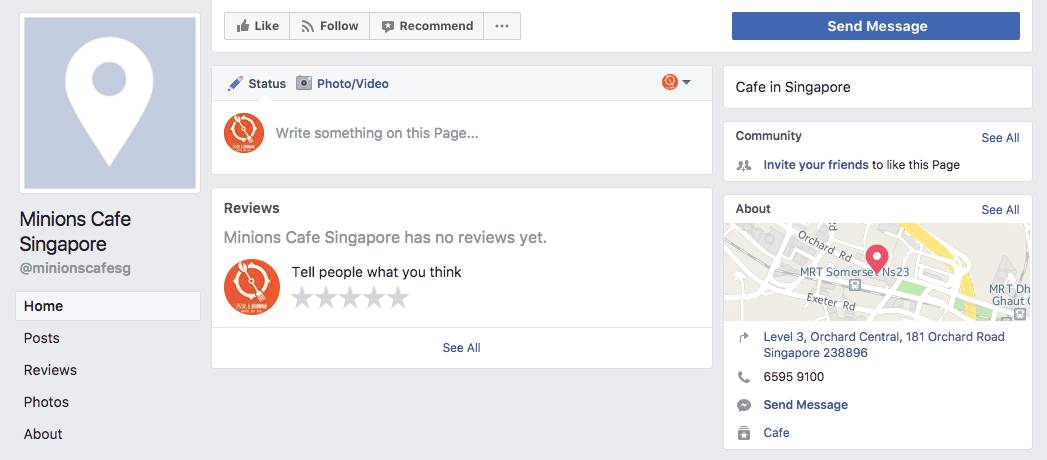Click the Messenger icon beside Send Message
This screenshot has width=1047, height=460.
pos(744,405)
